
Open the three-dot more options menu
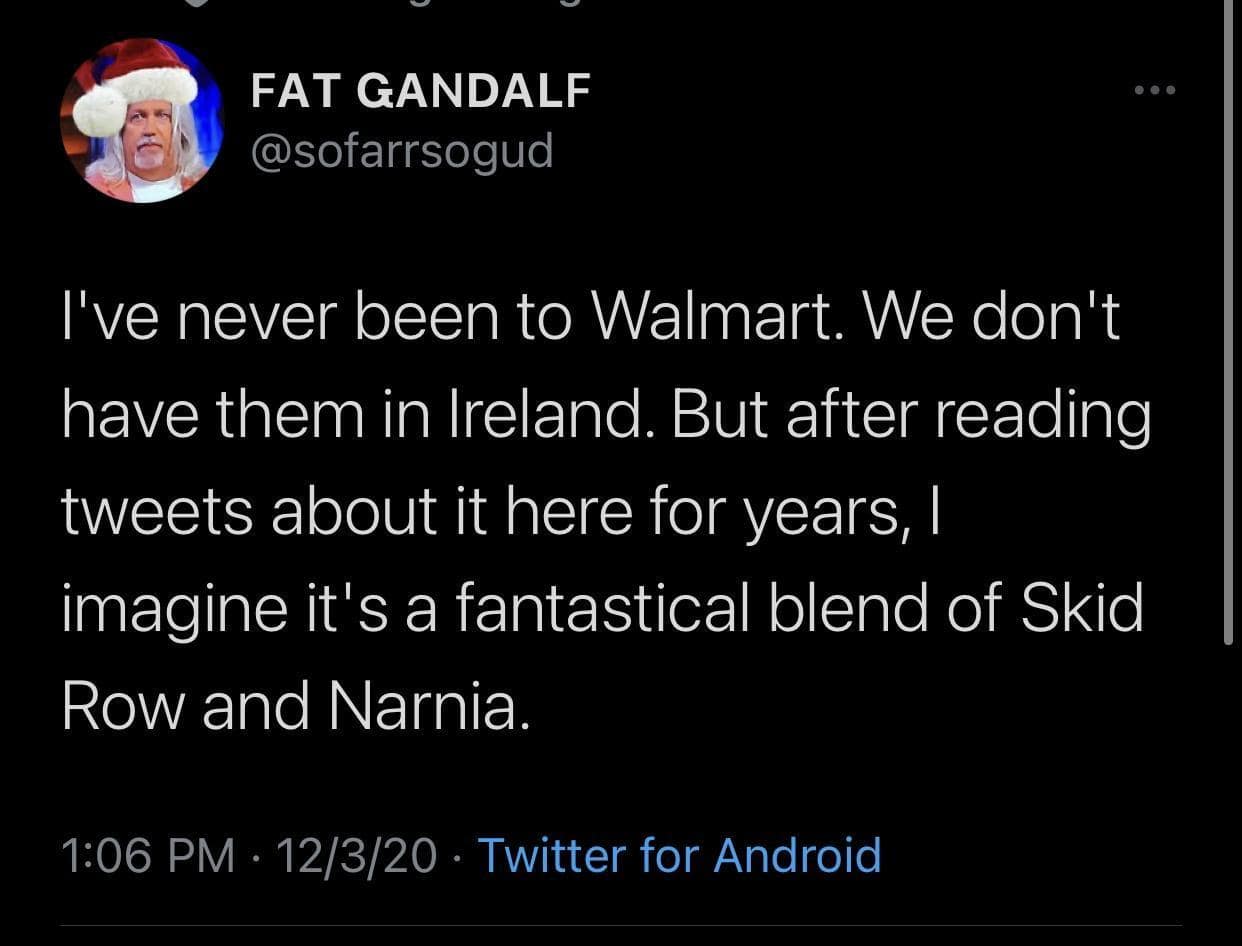(1156, 92)
